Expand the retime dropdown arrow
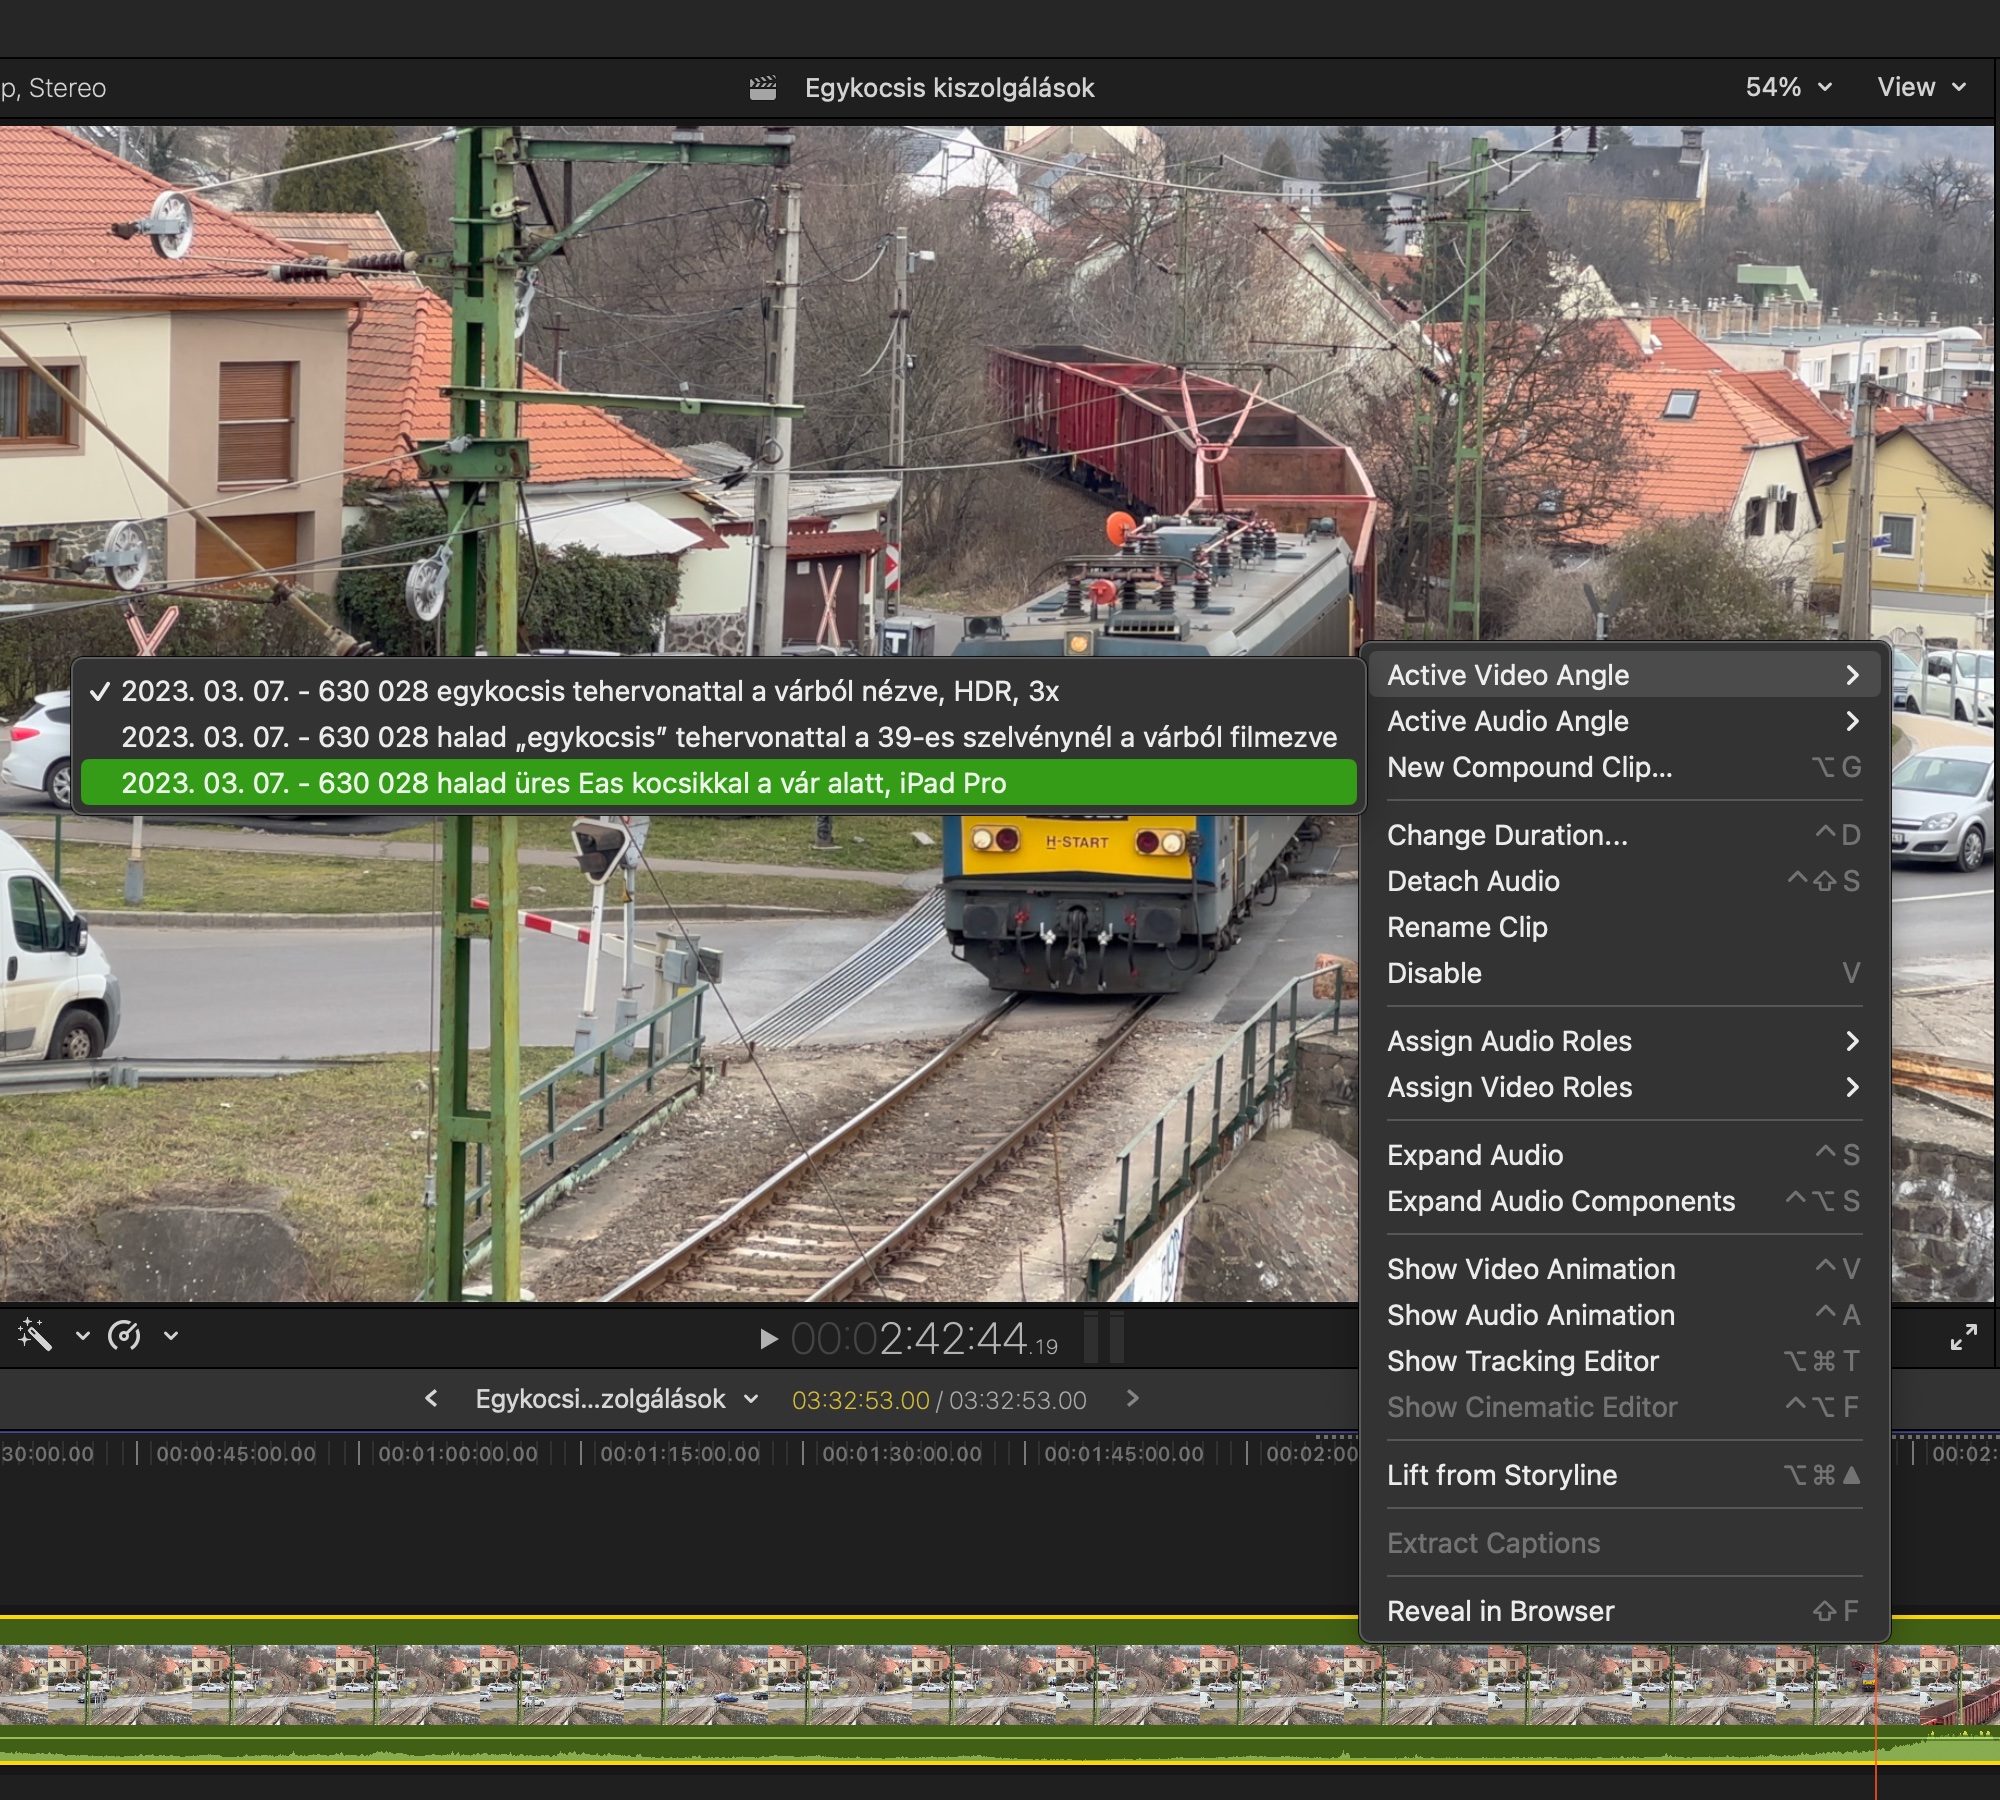 tap(171, 1336)
